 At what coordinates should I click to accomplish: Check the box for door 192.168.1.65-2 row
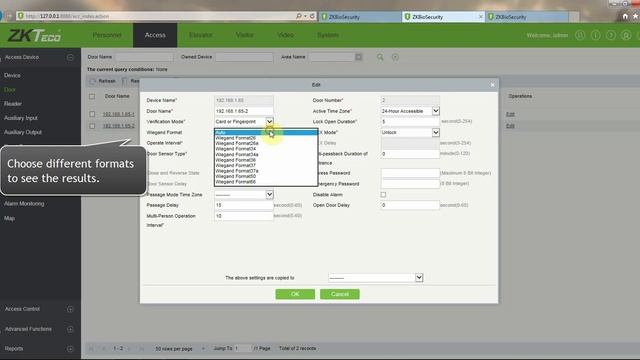click(92, 126)
